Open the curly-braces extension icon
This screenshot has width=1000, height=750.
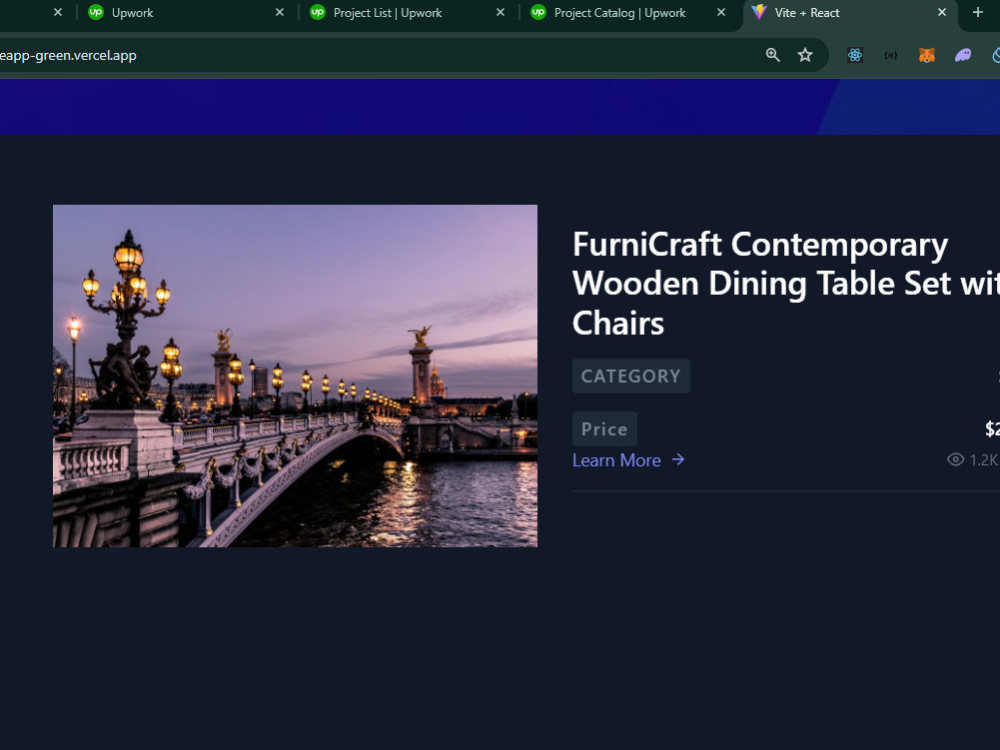(891, 55)
